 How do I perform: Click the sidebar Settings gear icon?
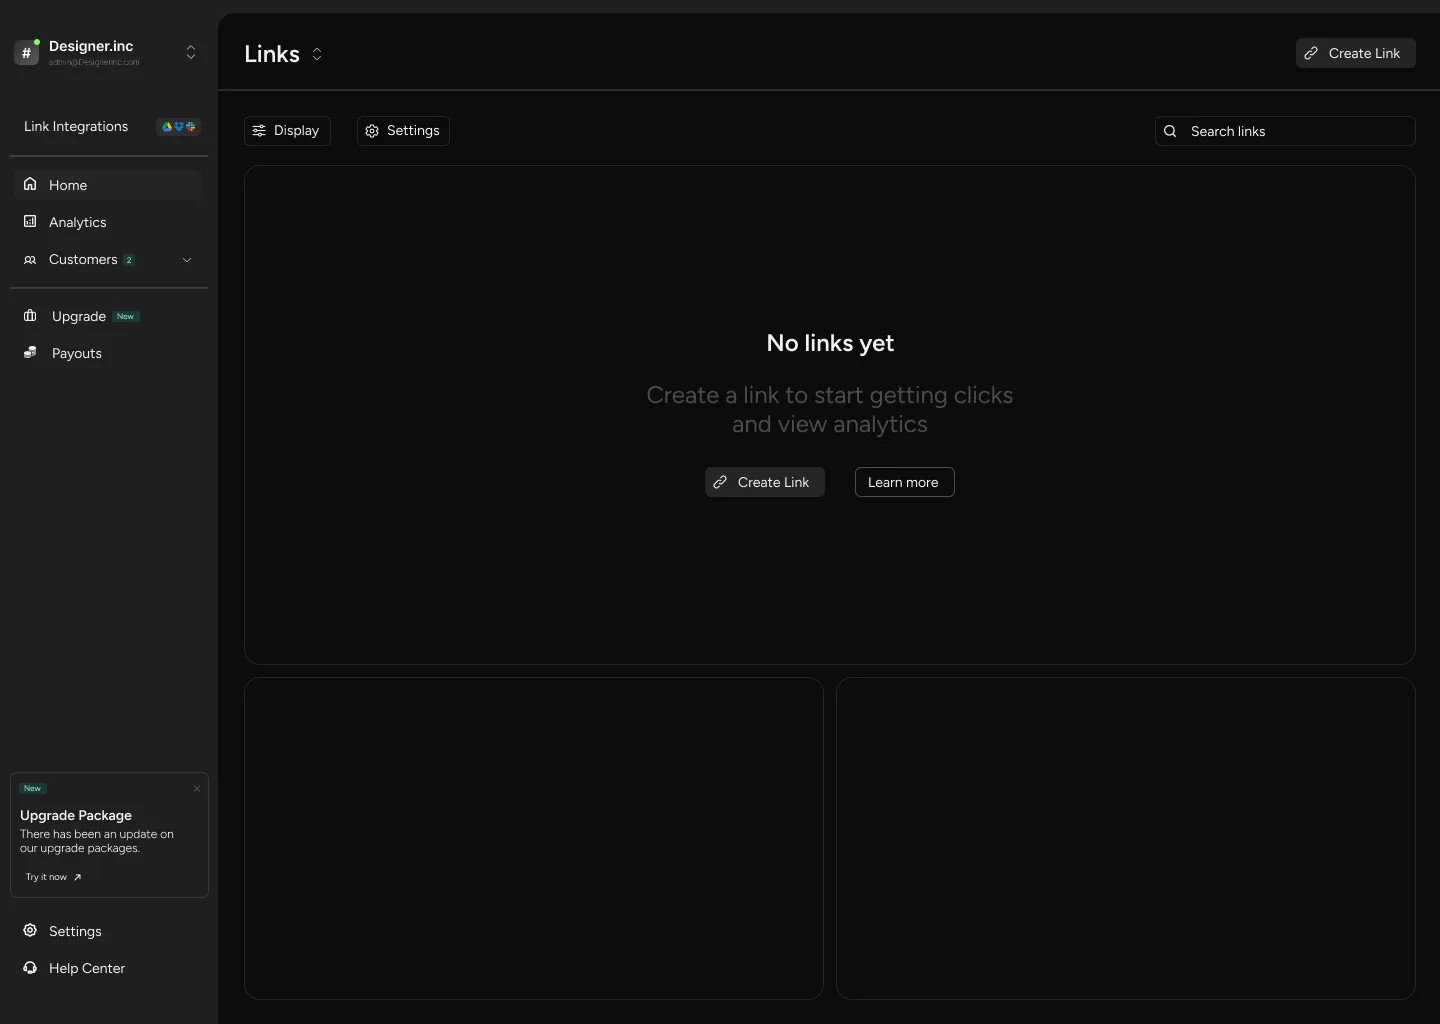(30, 931)
